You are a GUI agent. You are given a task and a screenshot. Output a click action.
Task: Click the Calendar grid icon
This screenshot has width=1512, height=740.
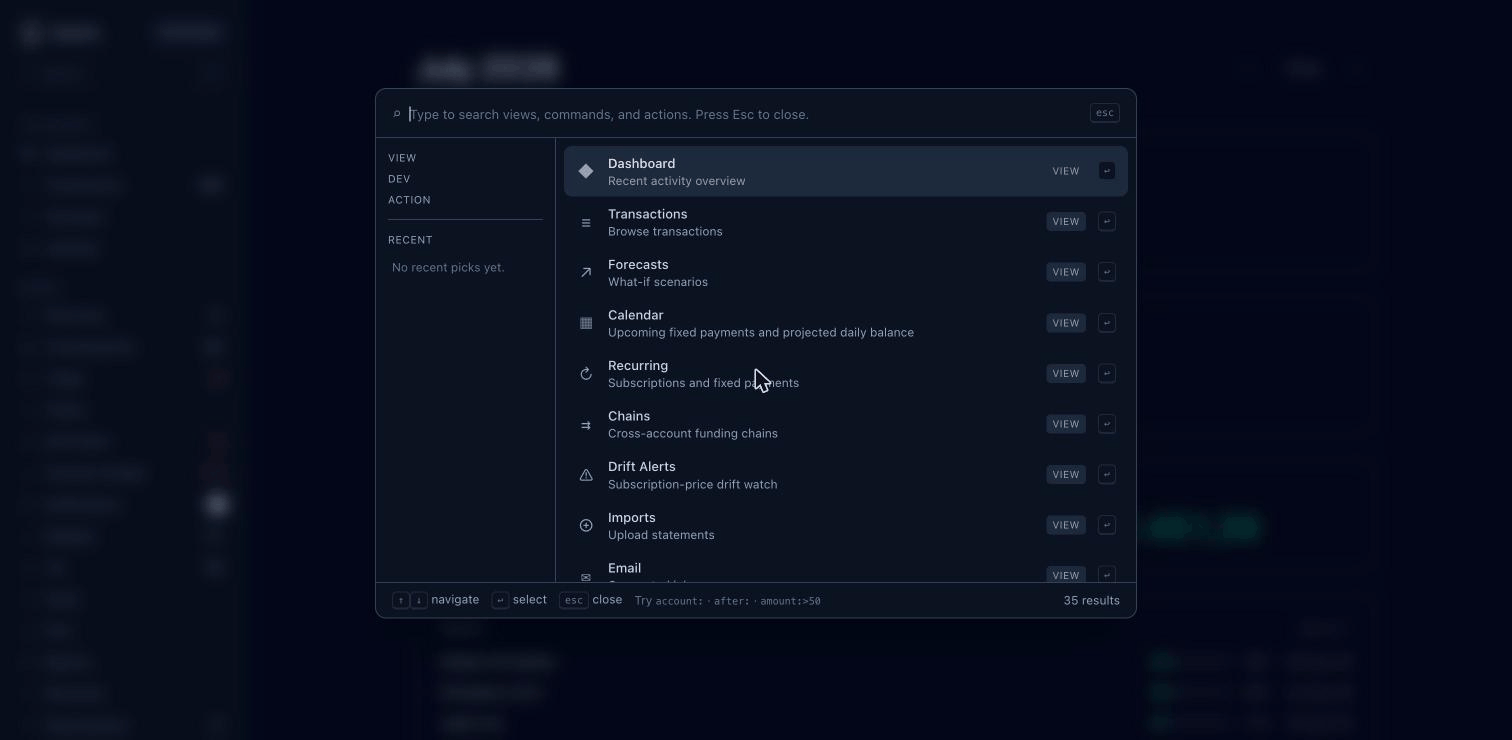pyautogui.click(x=586, y=323)
